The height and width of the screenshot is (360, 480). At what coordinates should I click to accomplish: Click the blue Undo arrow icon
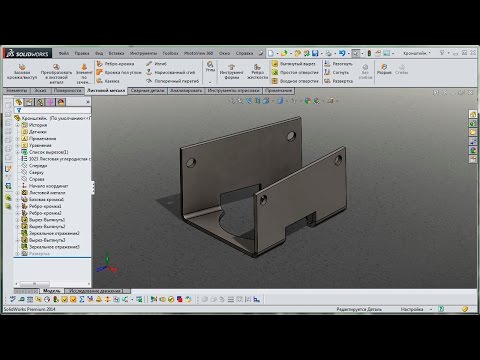[342, 53]
